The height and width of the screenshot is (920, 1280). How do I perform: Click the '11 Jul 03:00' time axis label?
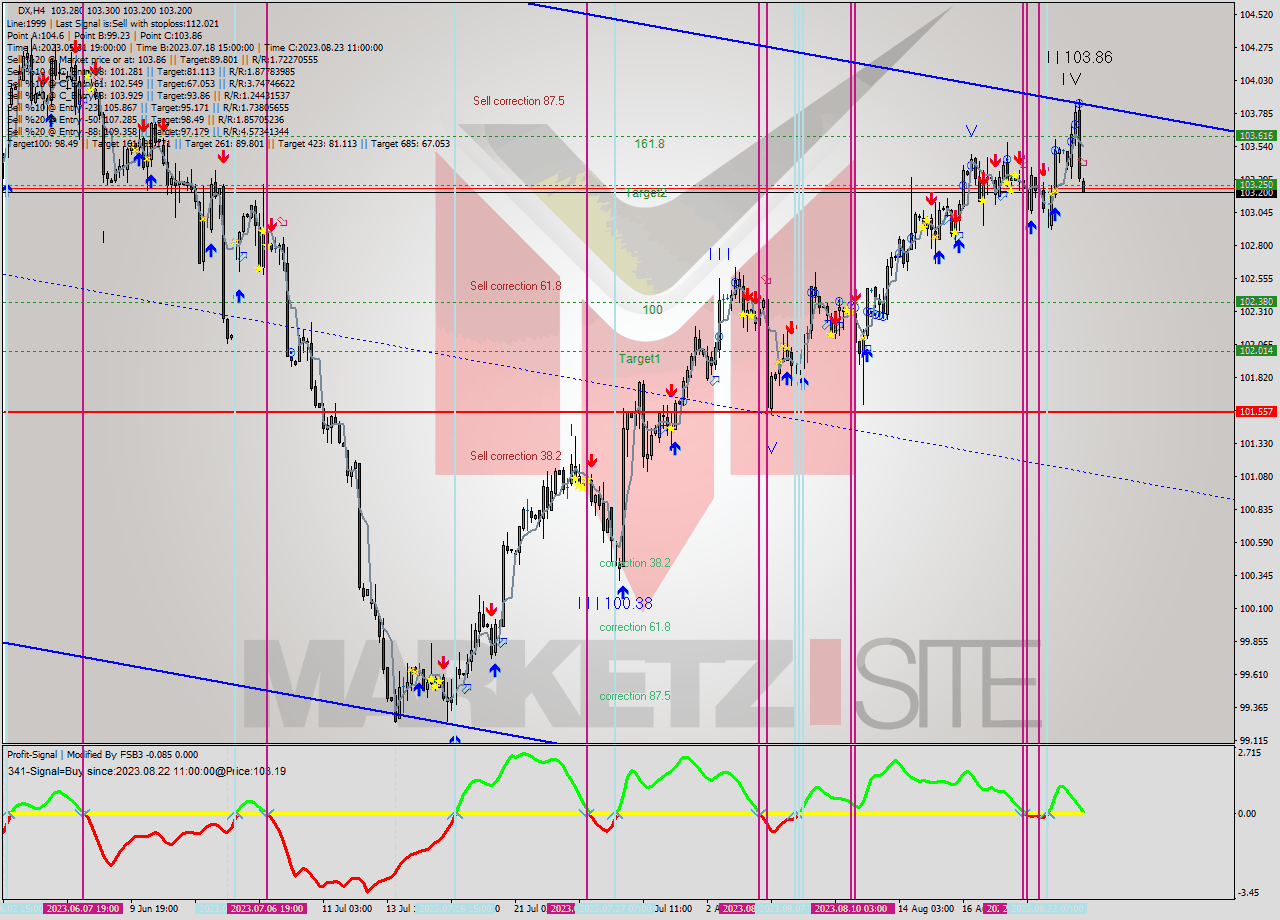click(x=346, y=908)
